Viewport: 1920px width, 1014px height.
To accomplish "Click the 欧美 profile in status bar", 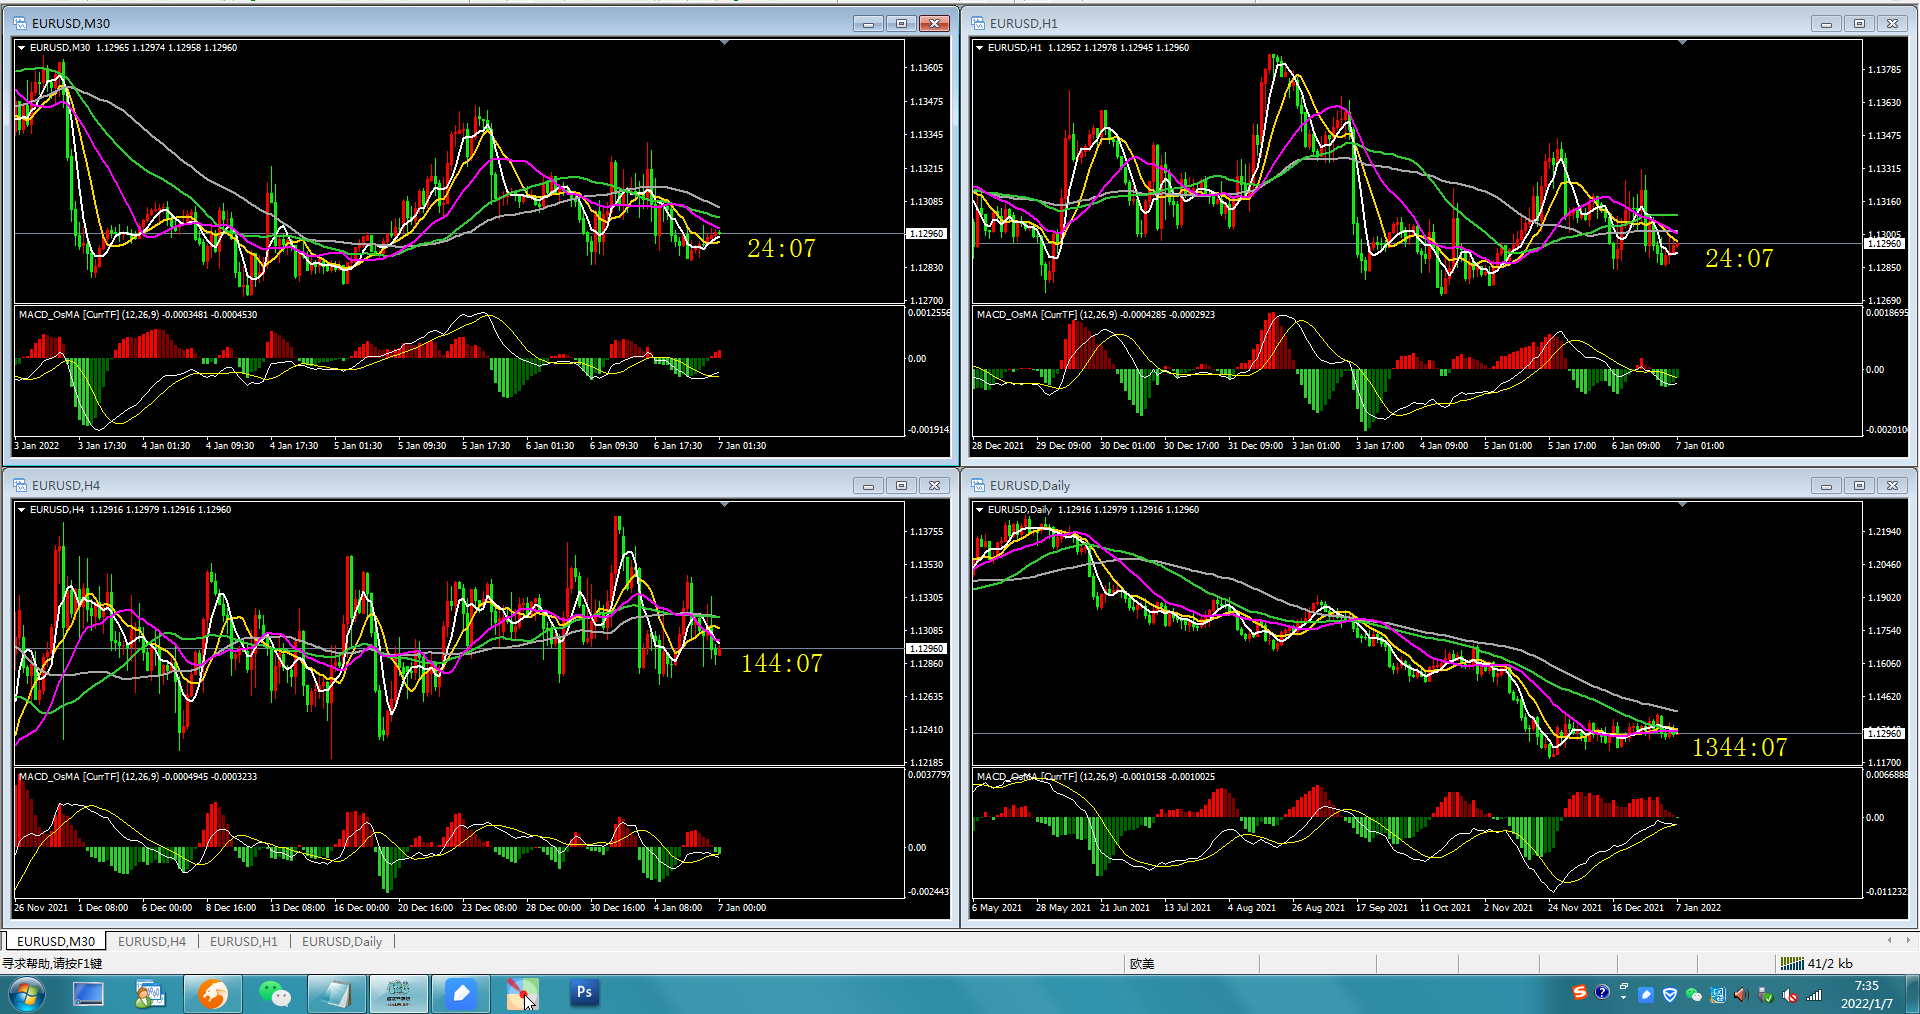I will (1142, 964).
